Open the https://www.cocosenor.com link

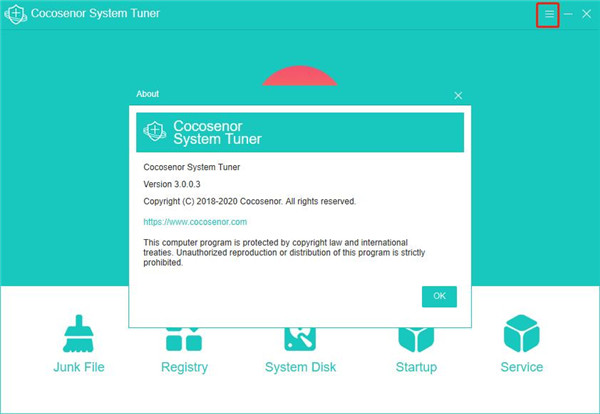pyautogui.click(x=195, y=222)
